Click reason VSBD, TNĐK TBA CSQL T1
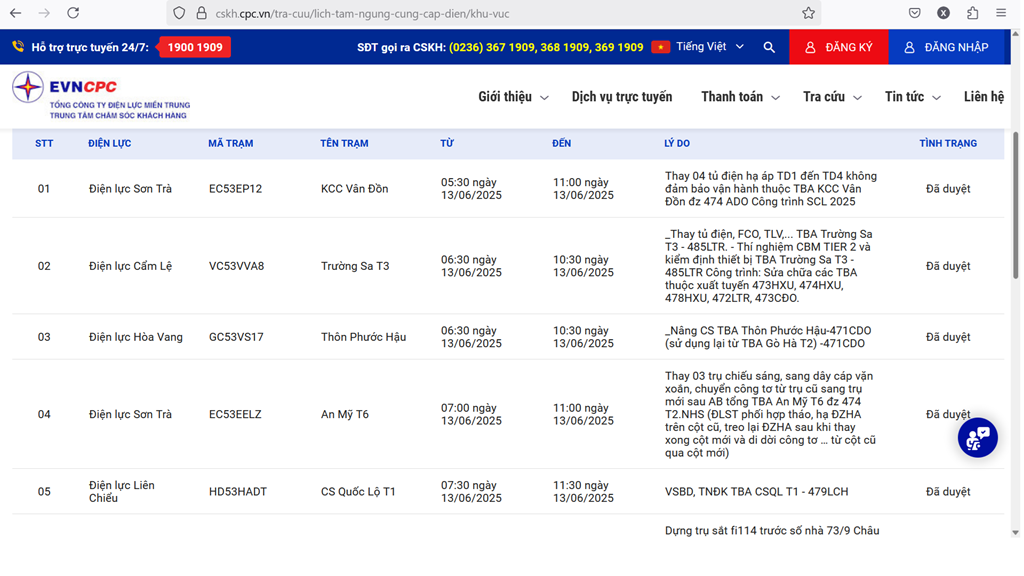The image size is (1024, 576). point(756,492)
